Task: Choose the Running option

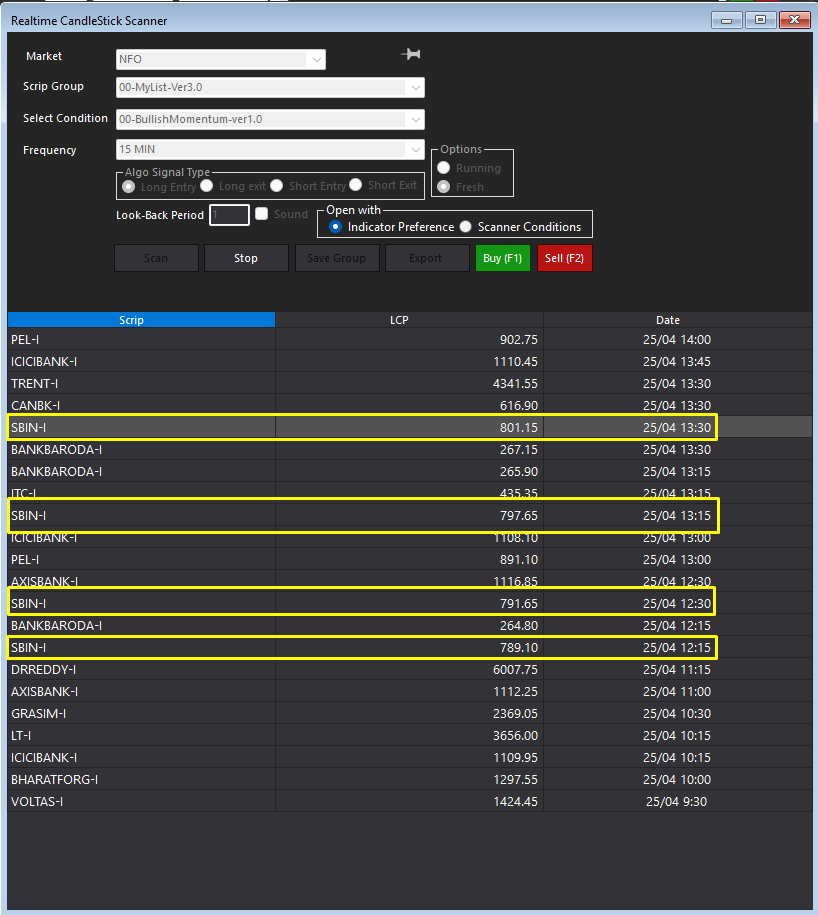Action: (443, 168)
